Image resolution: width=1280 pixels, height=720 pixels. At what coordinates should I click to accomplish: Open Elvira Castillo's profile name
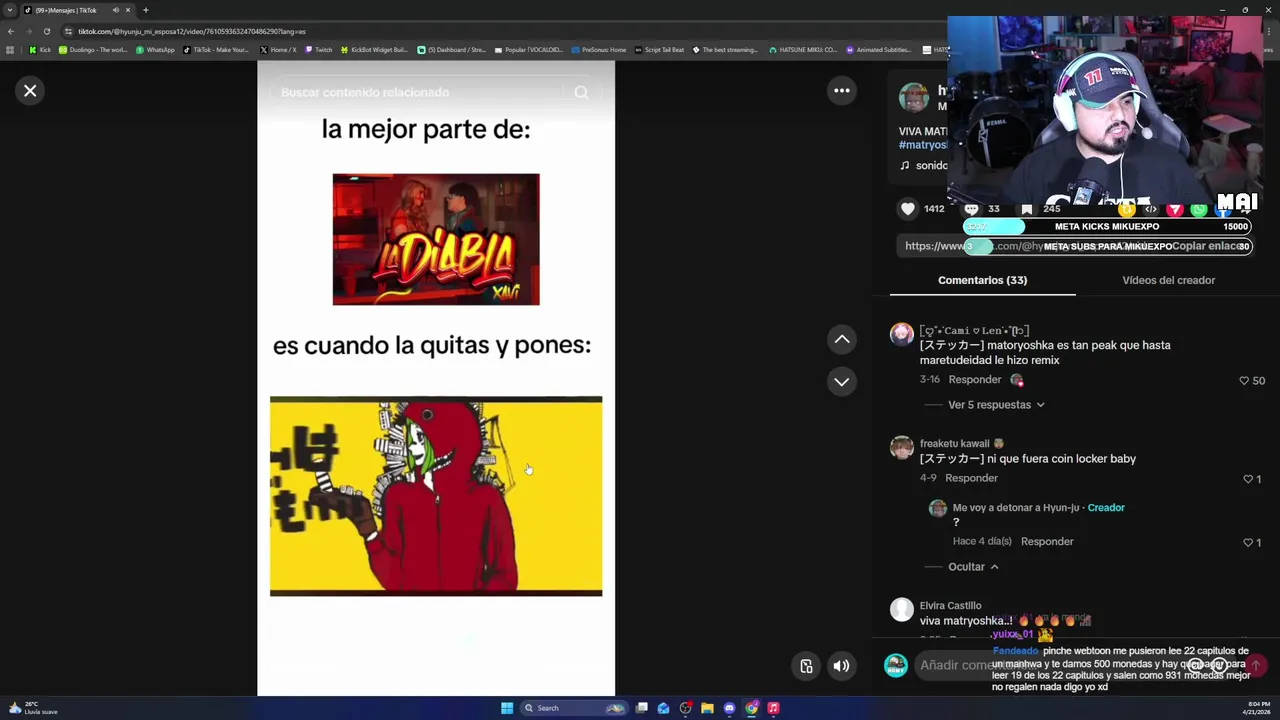pos(950,606)
